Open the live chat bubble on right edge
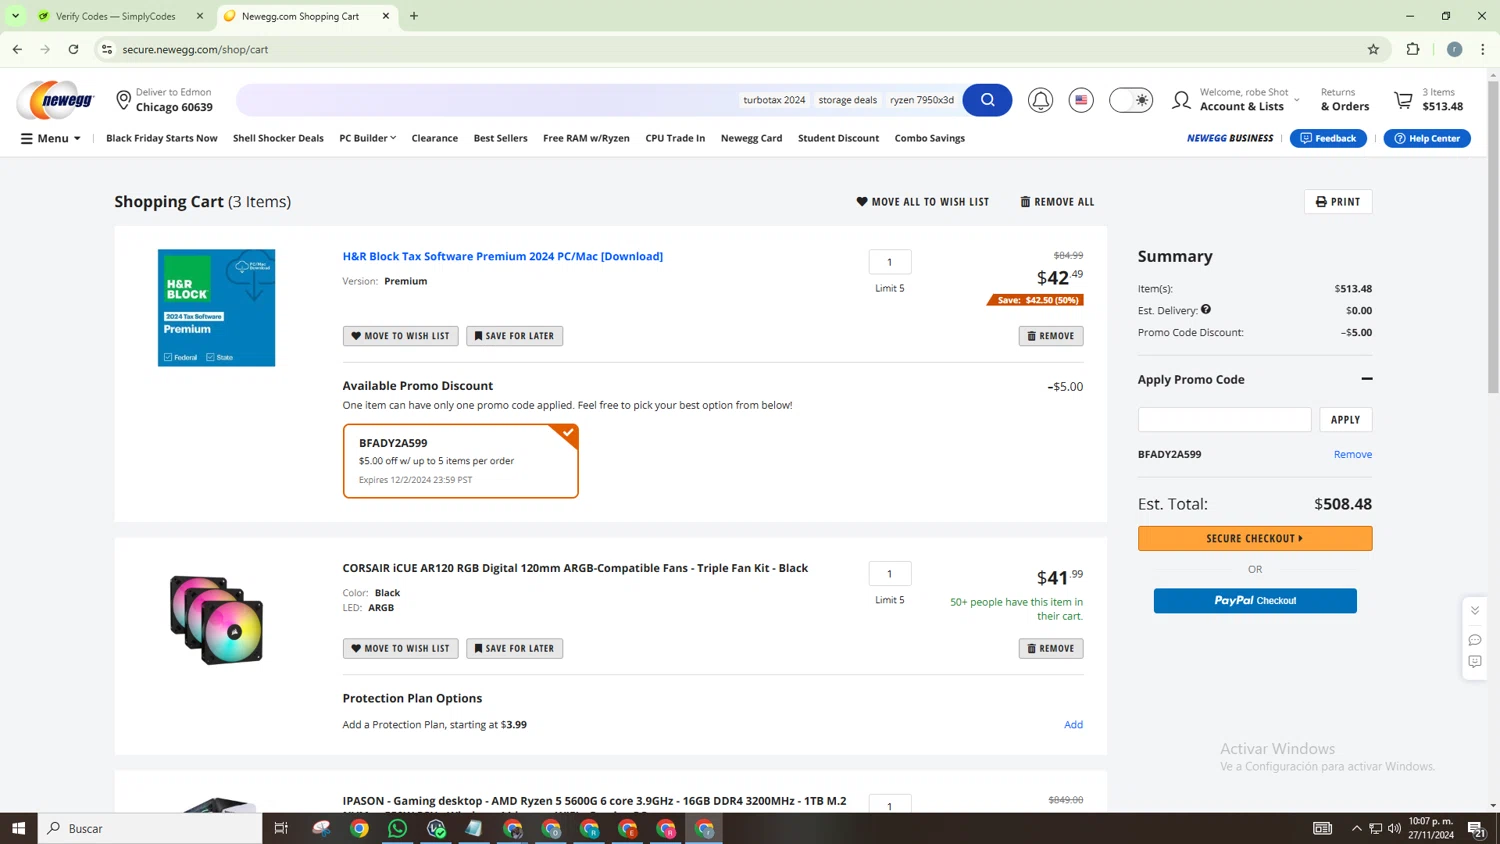 tap(1475, 640)
